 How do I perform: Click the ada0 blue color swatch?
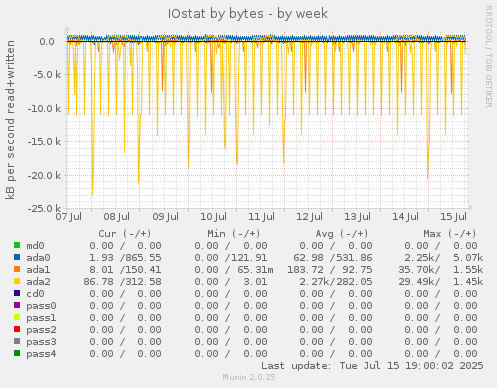point(17,257)
